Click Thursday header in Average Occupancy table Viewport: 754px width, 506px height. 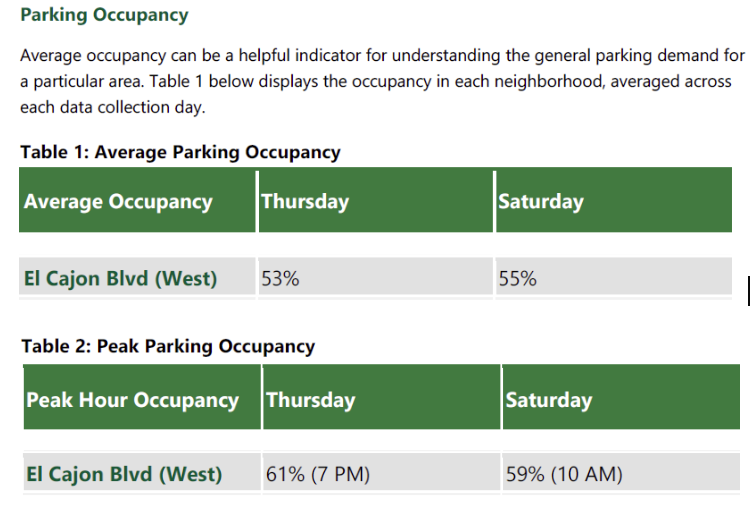pos(305,201)
